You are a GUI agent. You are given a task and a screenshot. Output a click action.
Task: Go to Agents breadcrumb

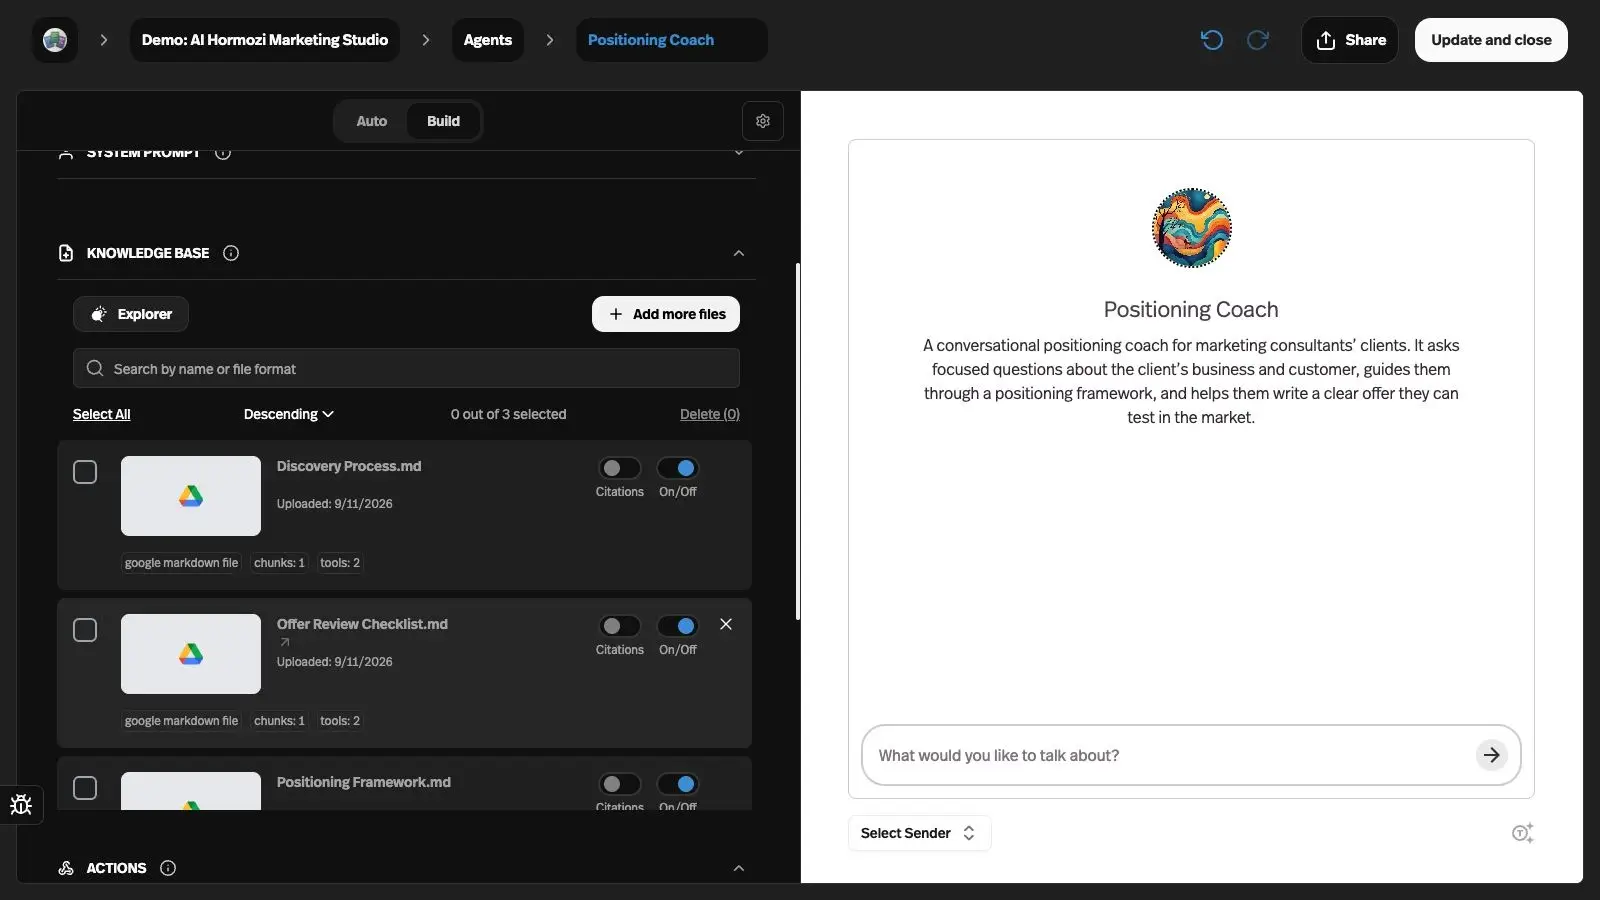(488, 40)
